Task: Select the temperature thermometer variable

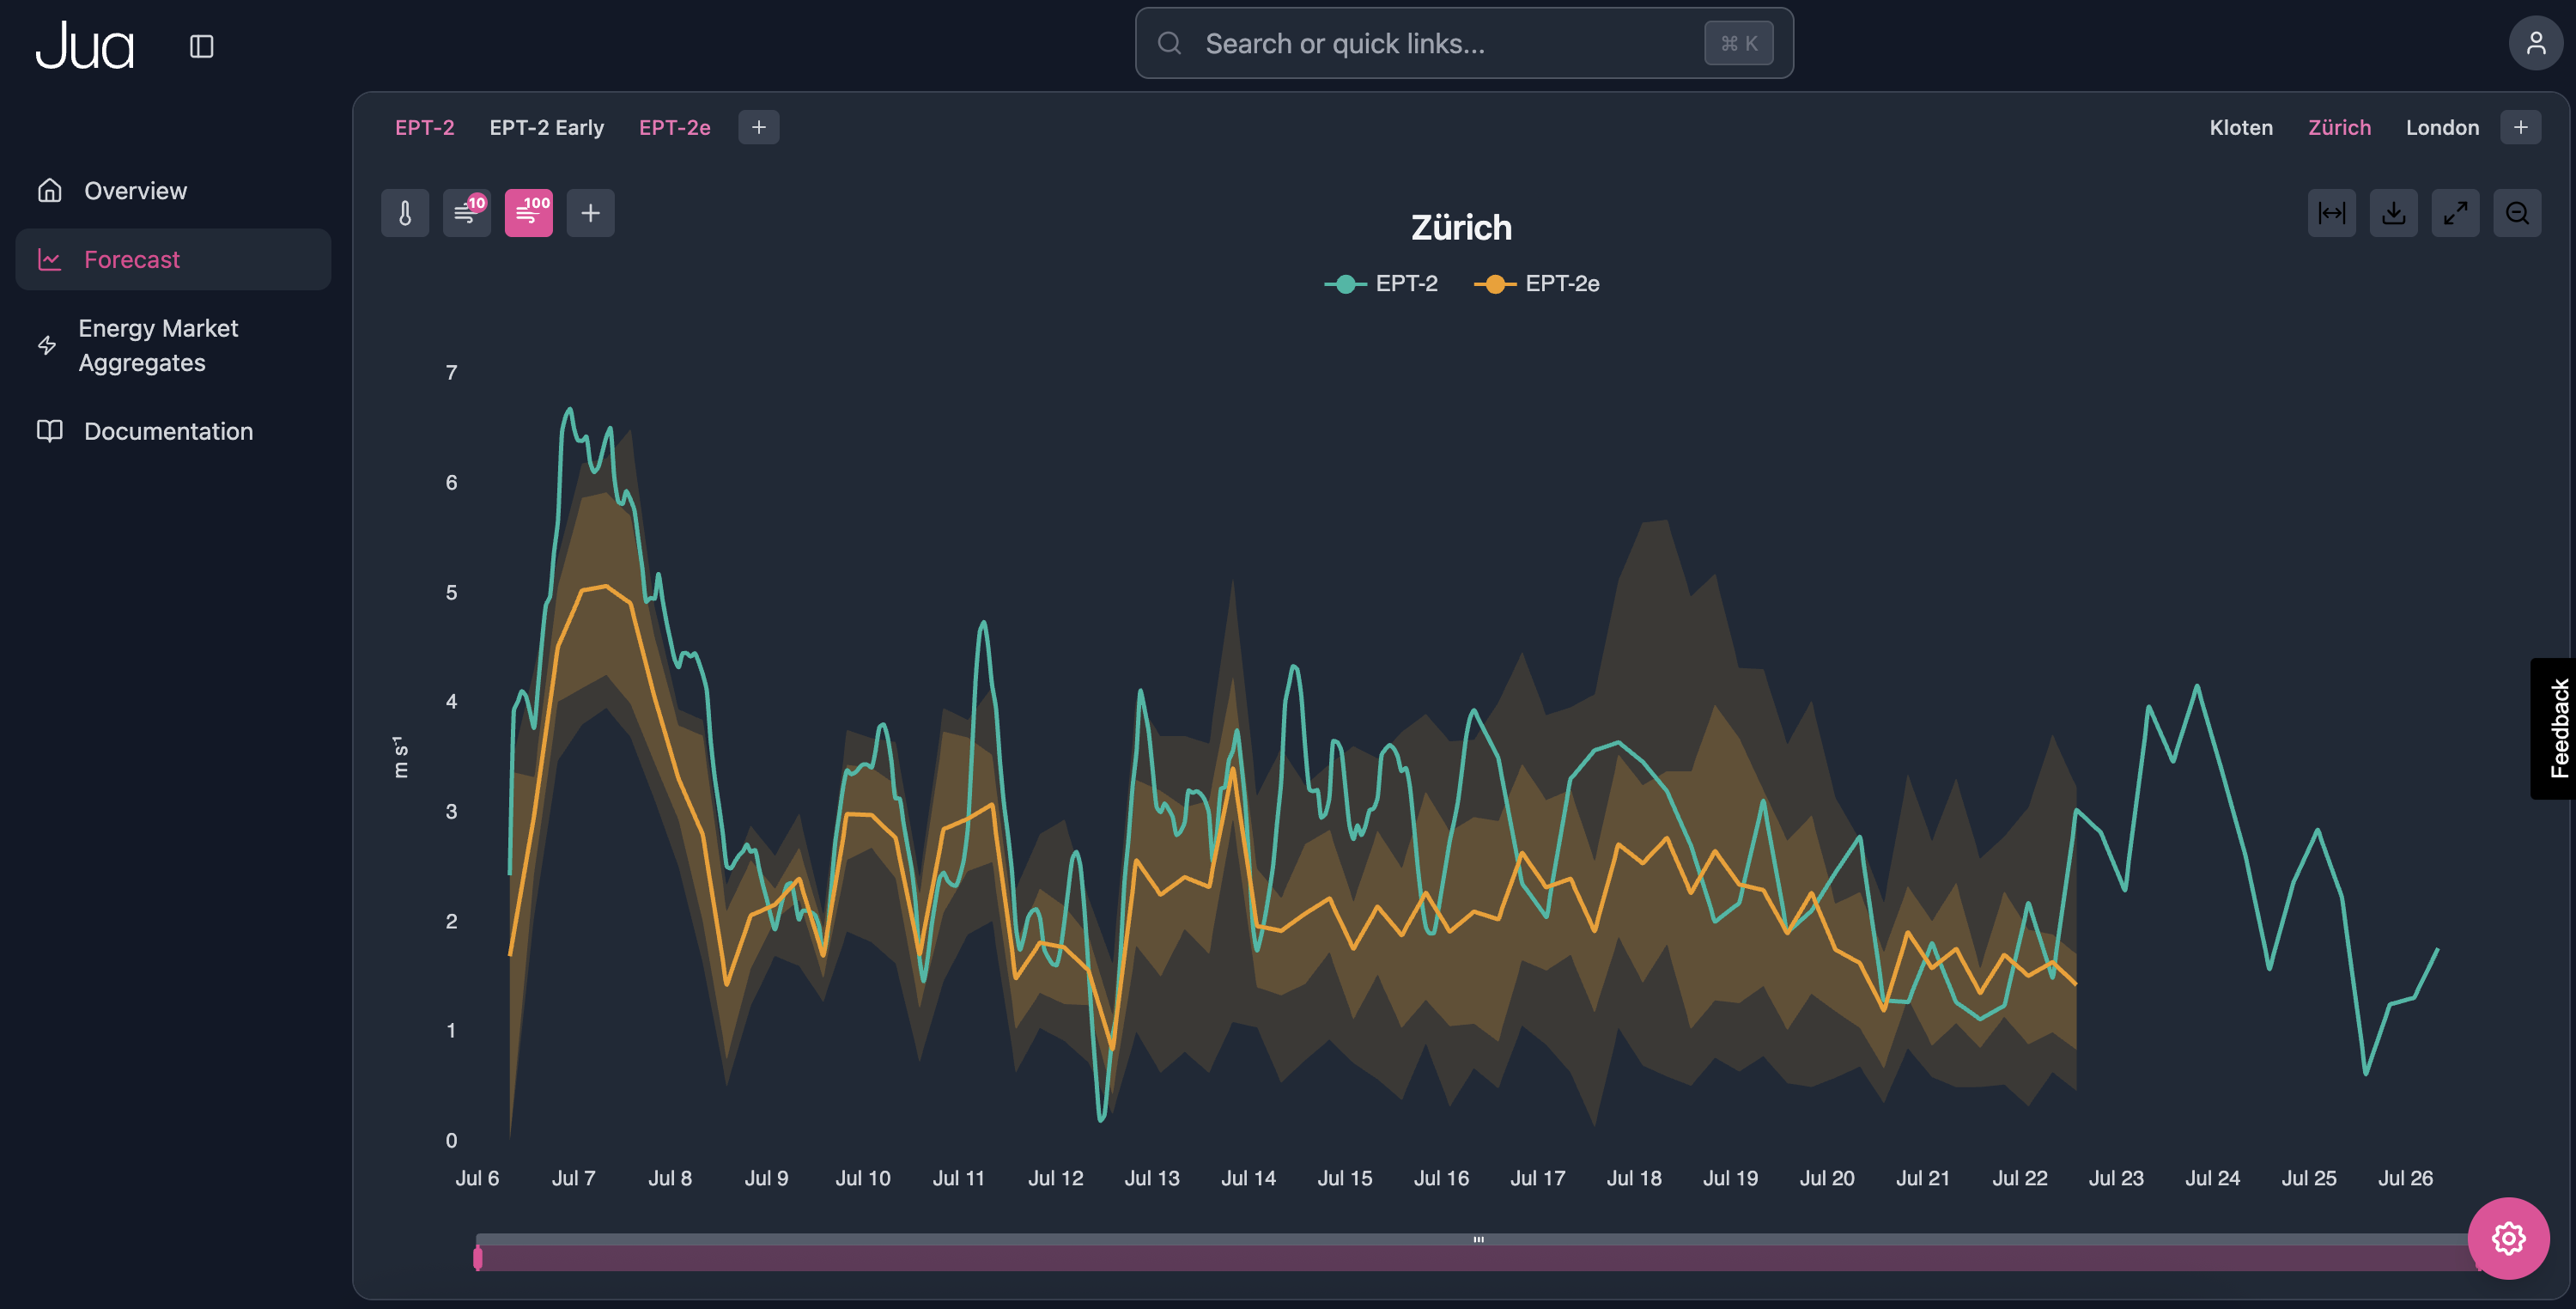Action: point(405,213)
